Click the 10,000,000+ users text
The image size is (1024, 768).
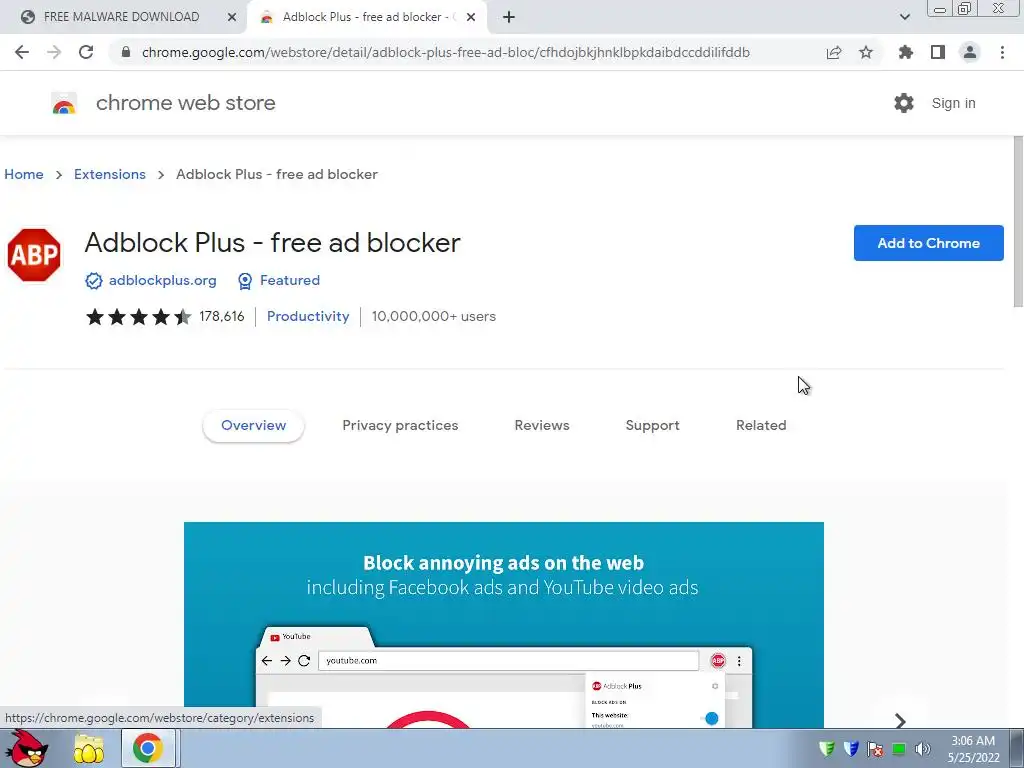[434, 317]
